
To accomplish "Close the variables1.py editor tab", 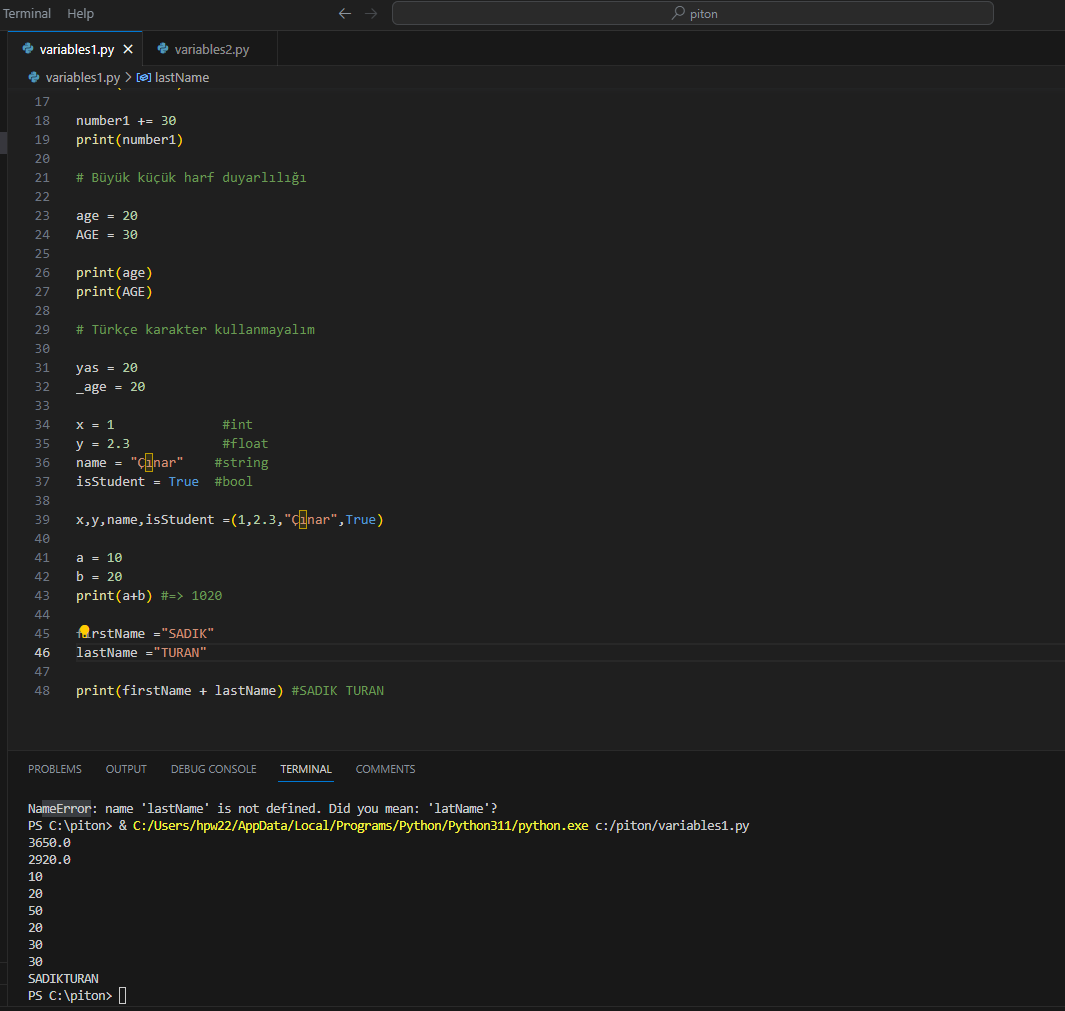I will 128,49.
